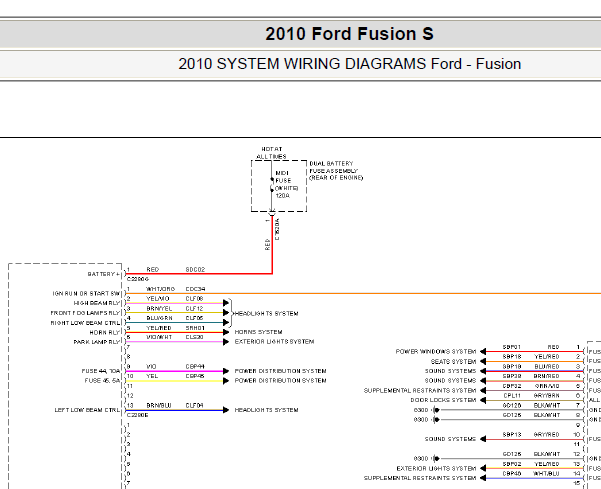Click the arrowhead next to EXTERIOR LIGHTS SYSTEM on left
Viewport: 601px width, 489px height.
point(226,342)
